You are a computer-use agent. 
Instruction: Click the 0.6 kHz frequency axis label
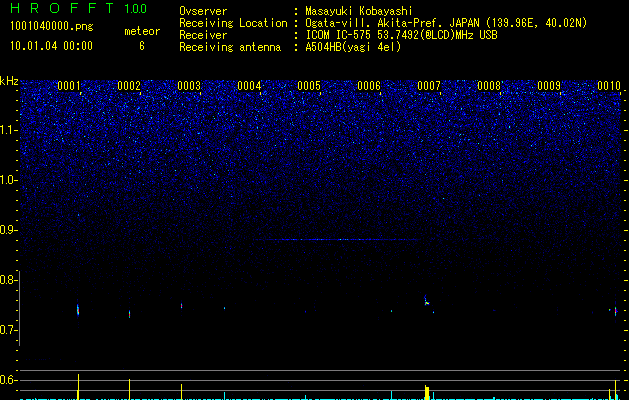pyautogui.click(x=8, y=380)
